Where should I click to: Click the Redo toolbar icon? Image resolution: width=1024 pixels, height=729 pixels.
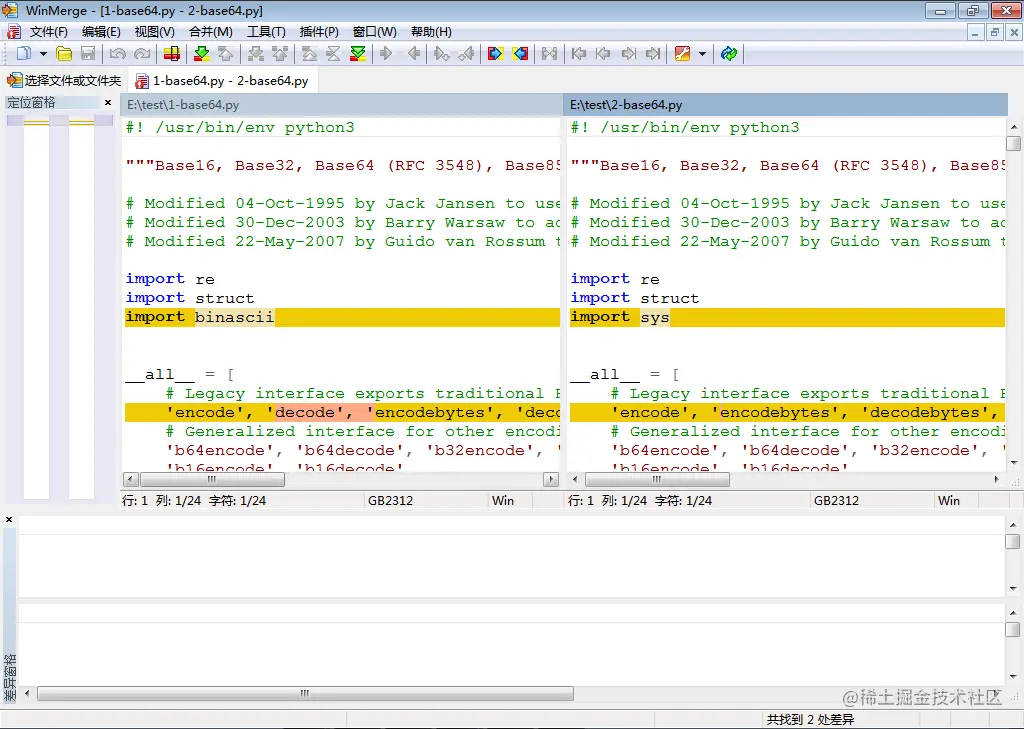click(x=142, y=54)
